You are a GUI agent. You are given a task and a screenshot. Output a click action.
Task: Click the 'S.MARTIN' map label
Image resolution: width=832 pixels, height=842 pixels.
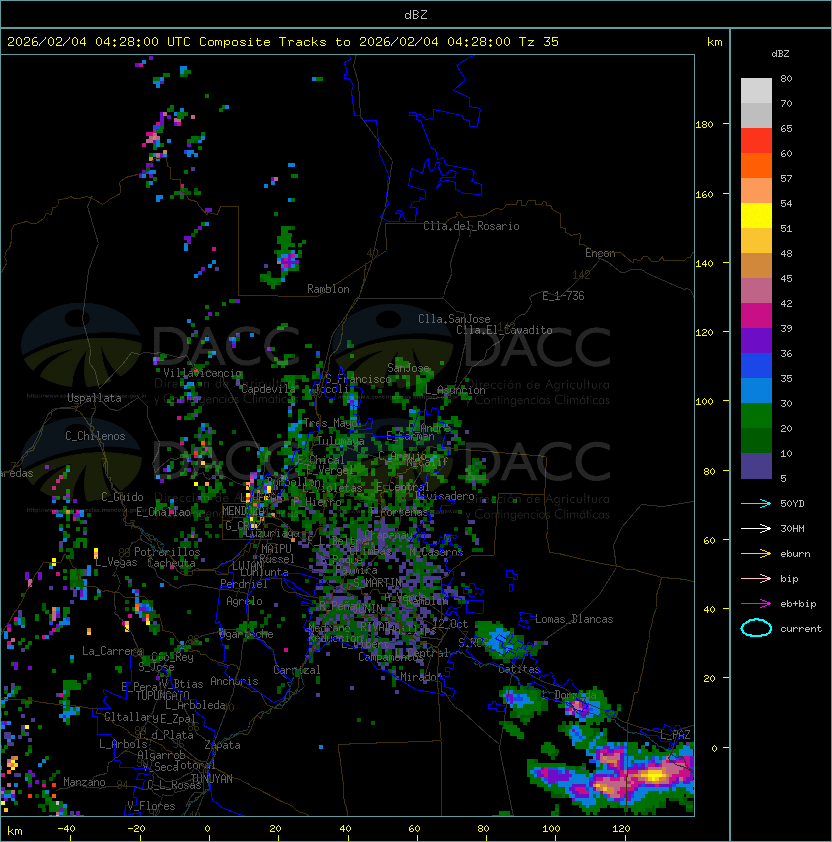pyautogui.click(x=377, y=582)
